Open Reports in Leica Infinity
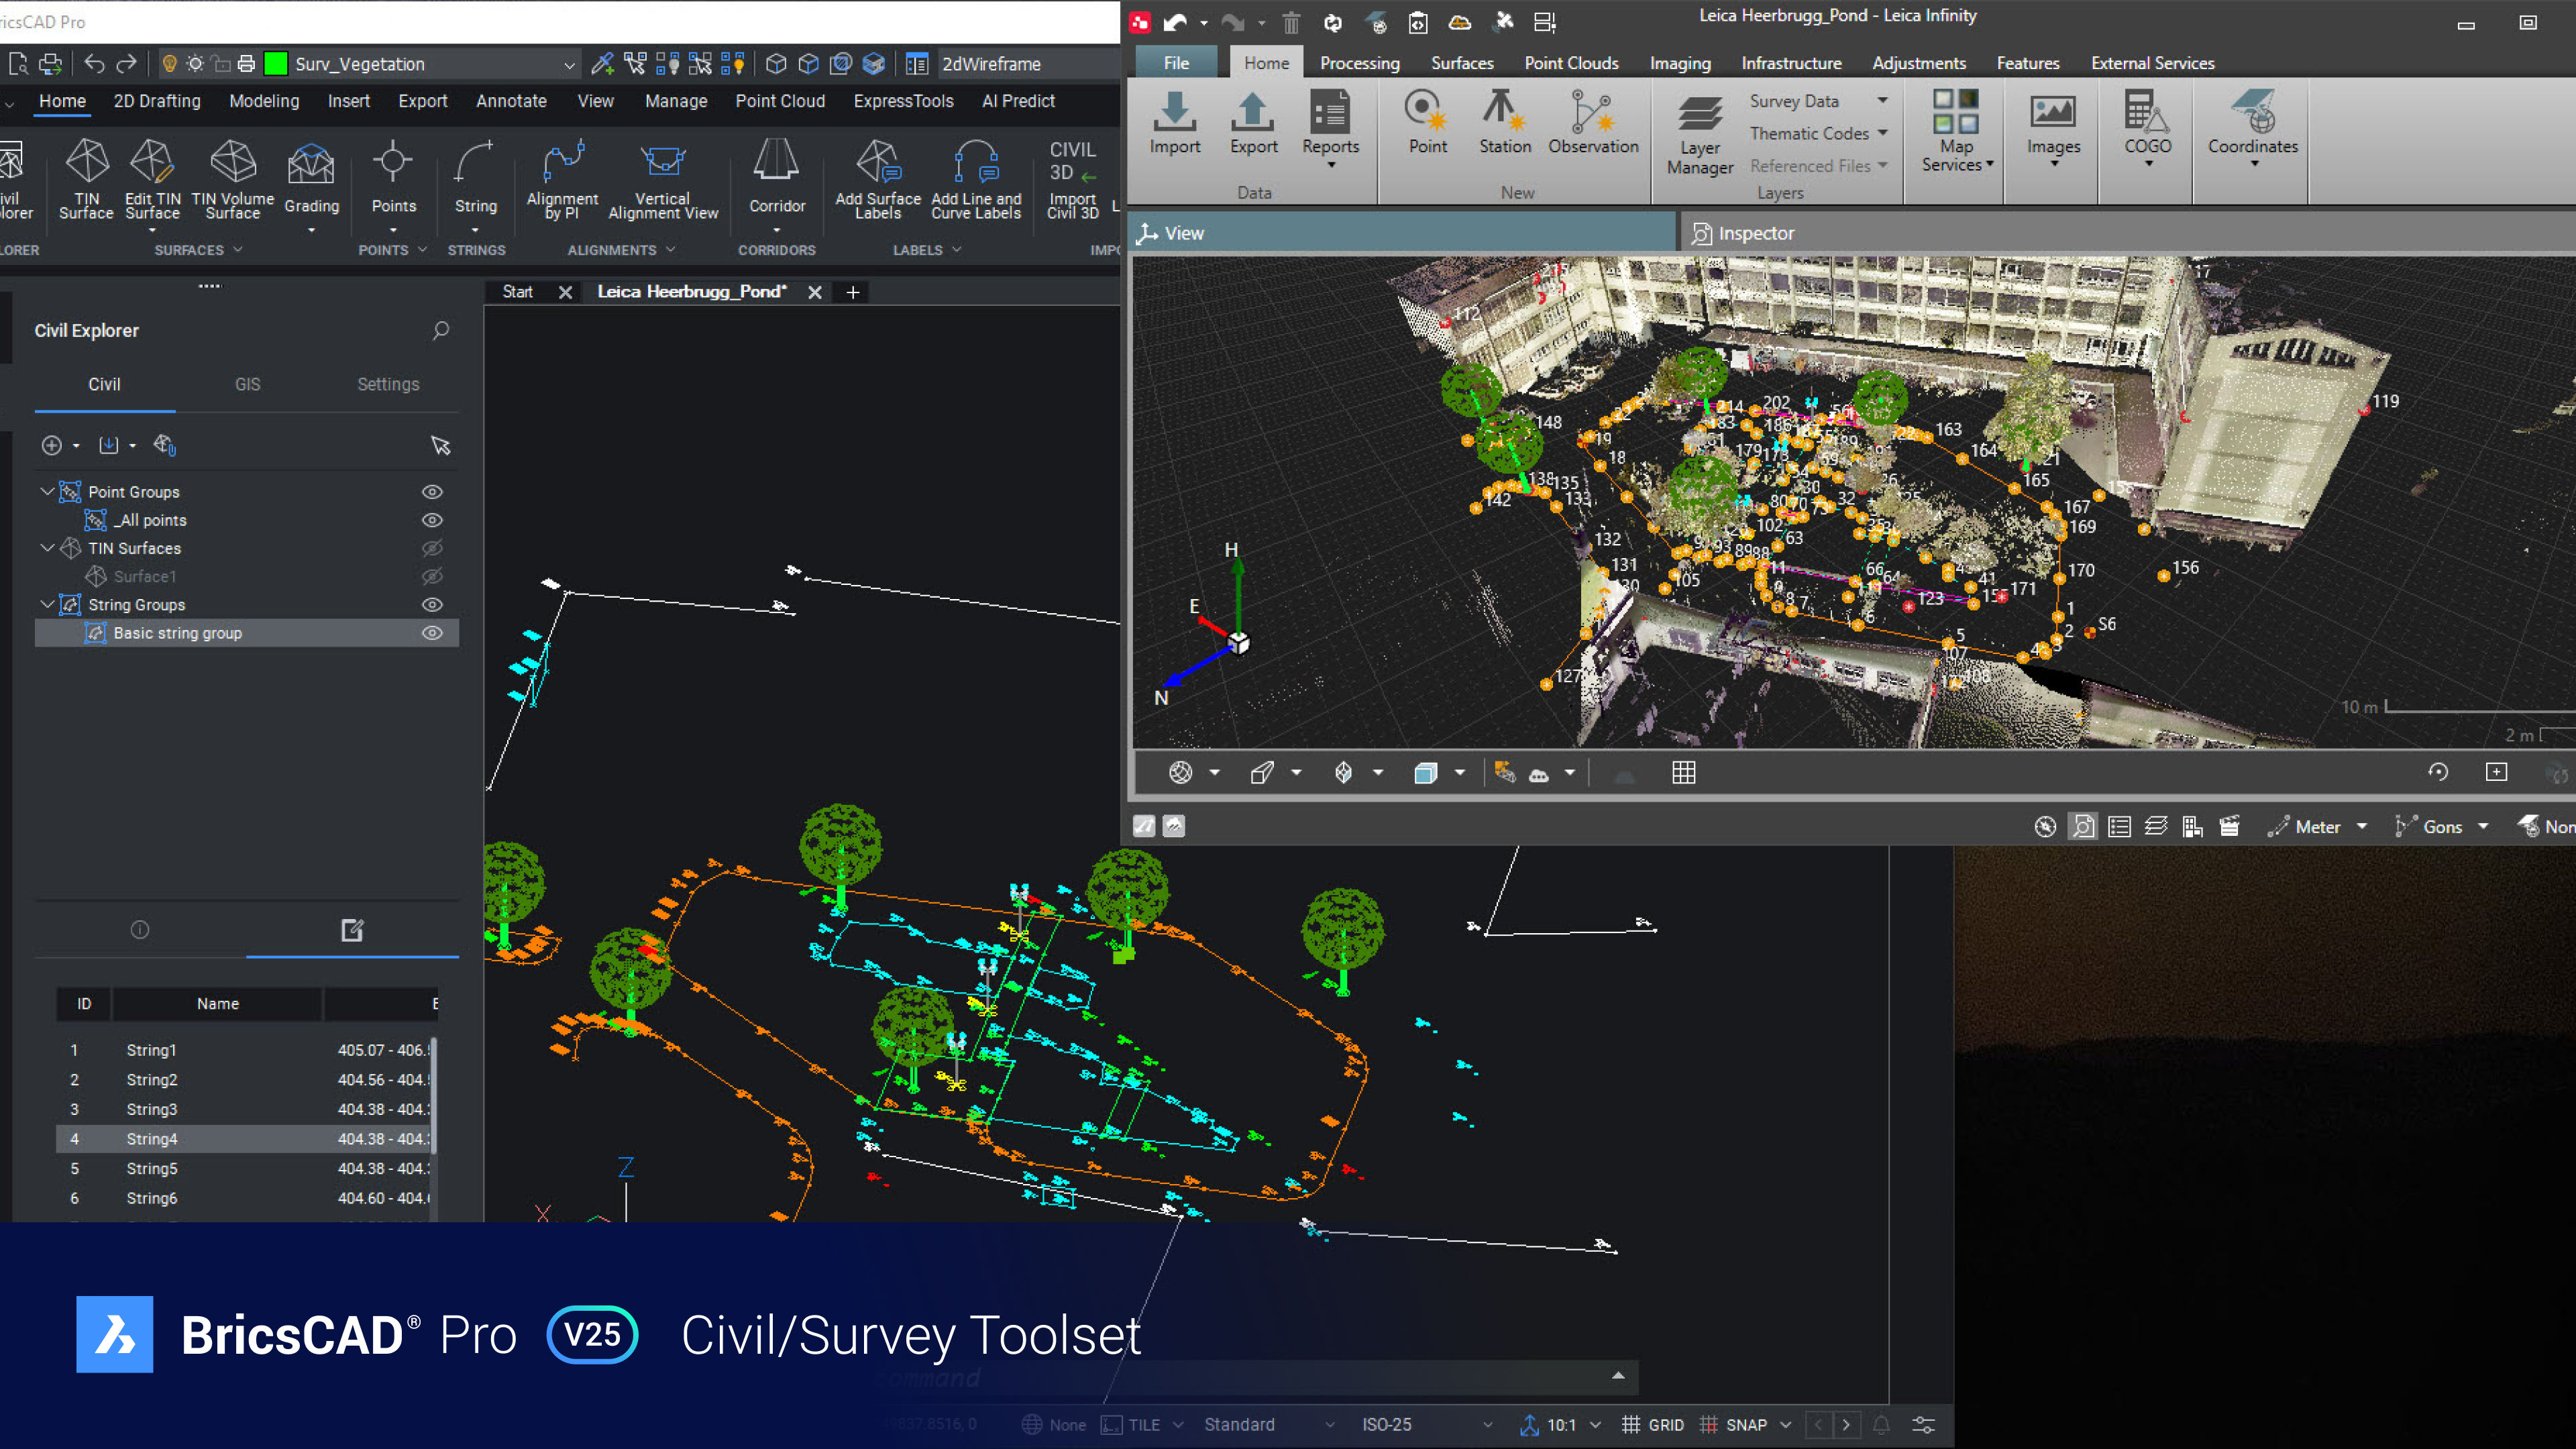This screenshot has height=1449, width=2576. click(x=1330, y=128)
